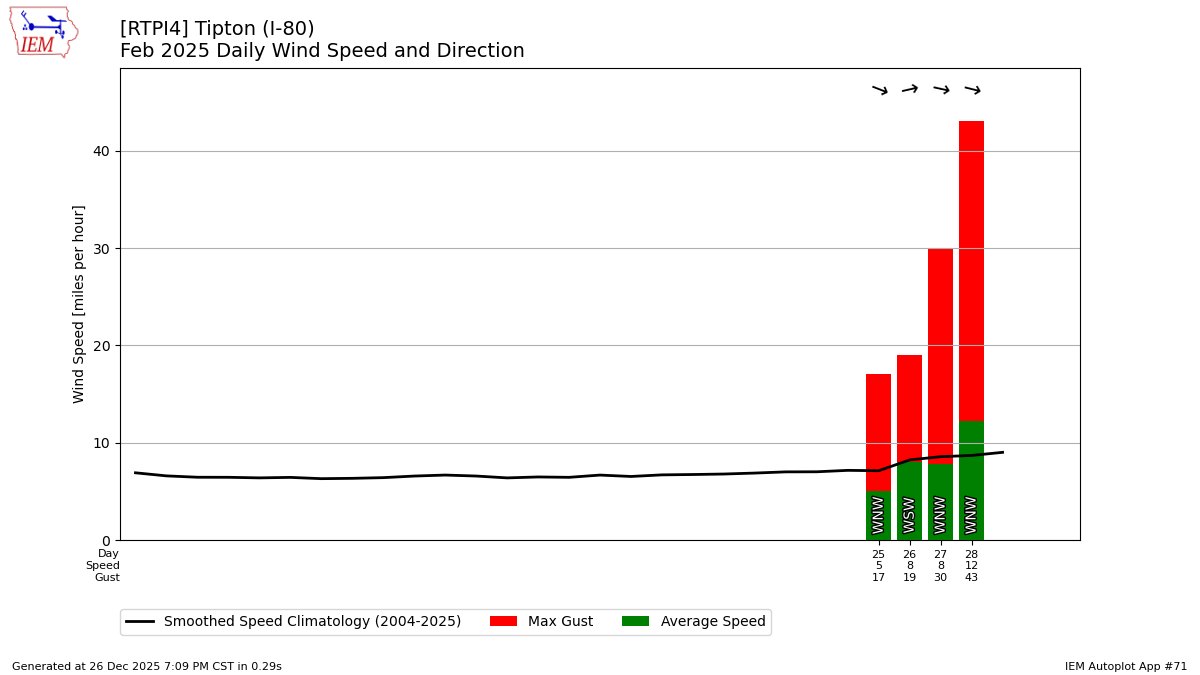Click the Average Speed green legend swatch

point(635,622)
